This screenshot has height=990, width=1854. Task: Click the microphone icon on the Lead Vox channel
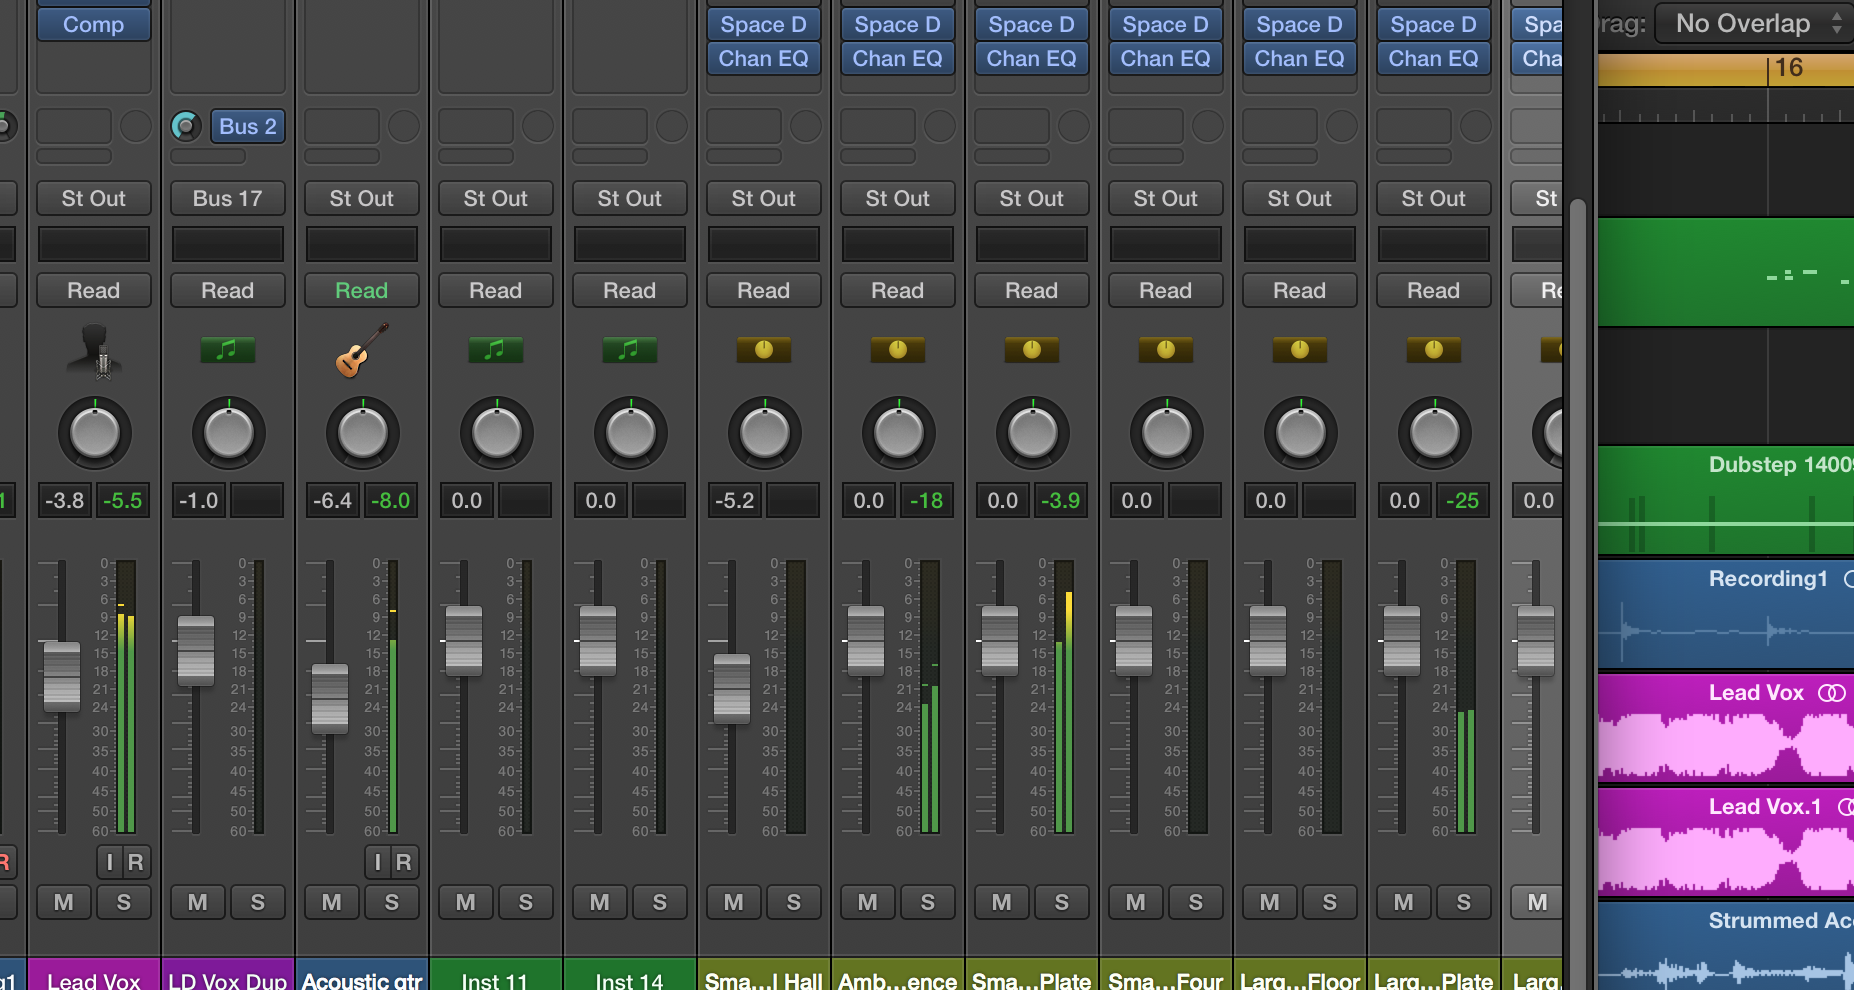point(93,352)
